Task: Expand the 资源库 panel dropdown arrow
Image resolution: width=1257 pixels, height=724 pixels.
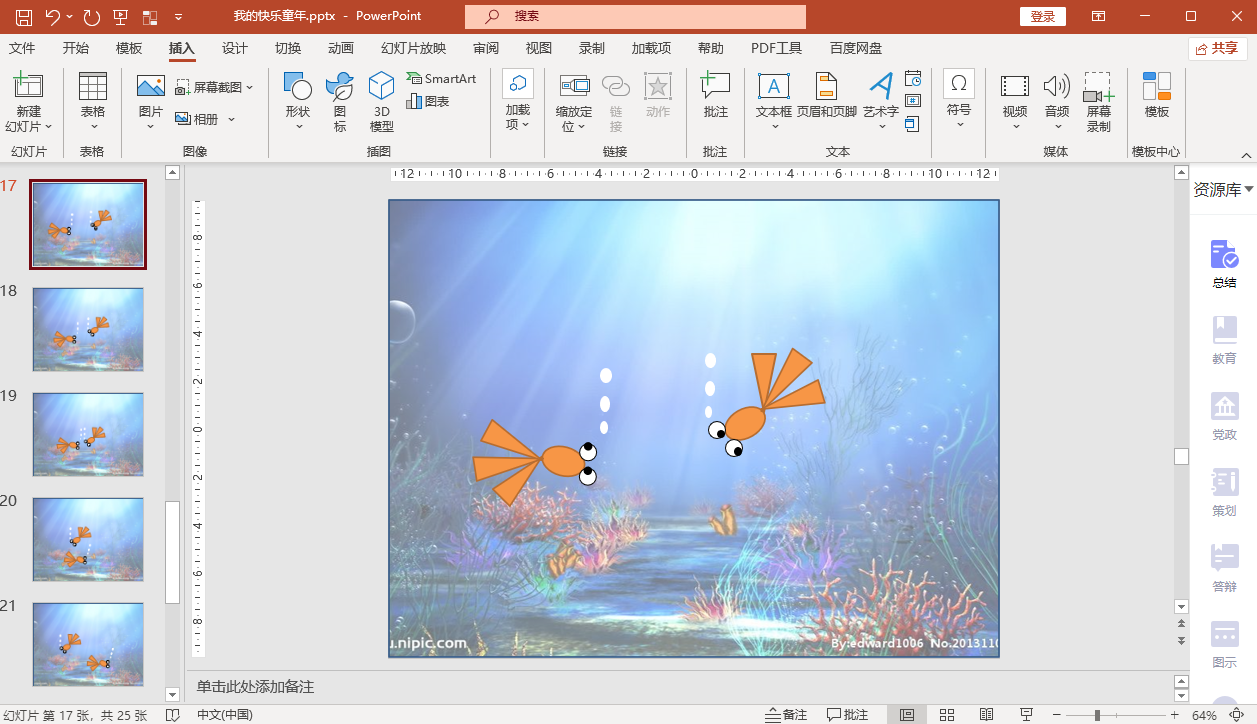Action: pyautogui.click(x=1249, y=189)
